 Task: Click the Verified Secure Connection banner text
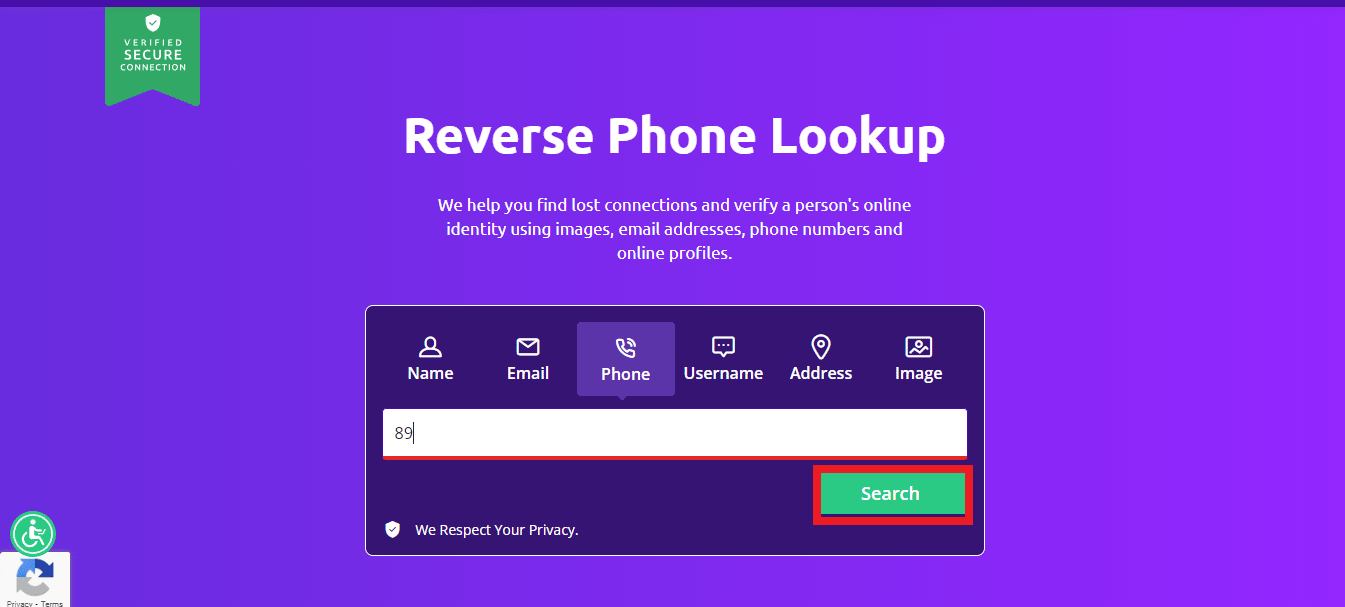coord(153,55)
